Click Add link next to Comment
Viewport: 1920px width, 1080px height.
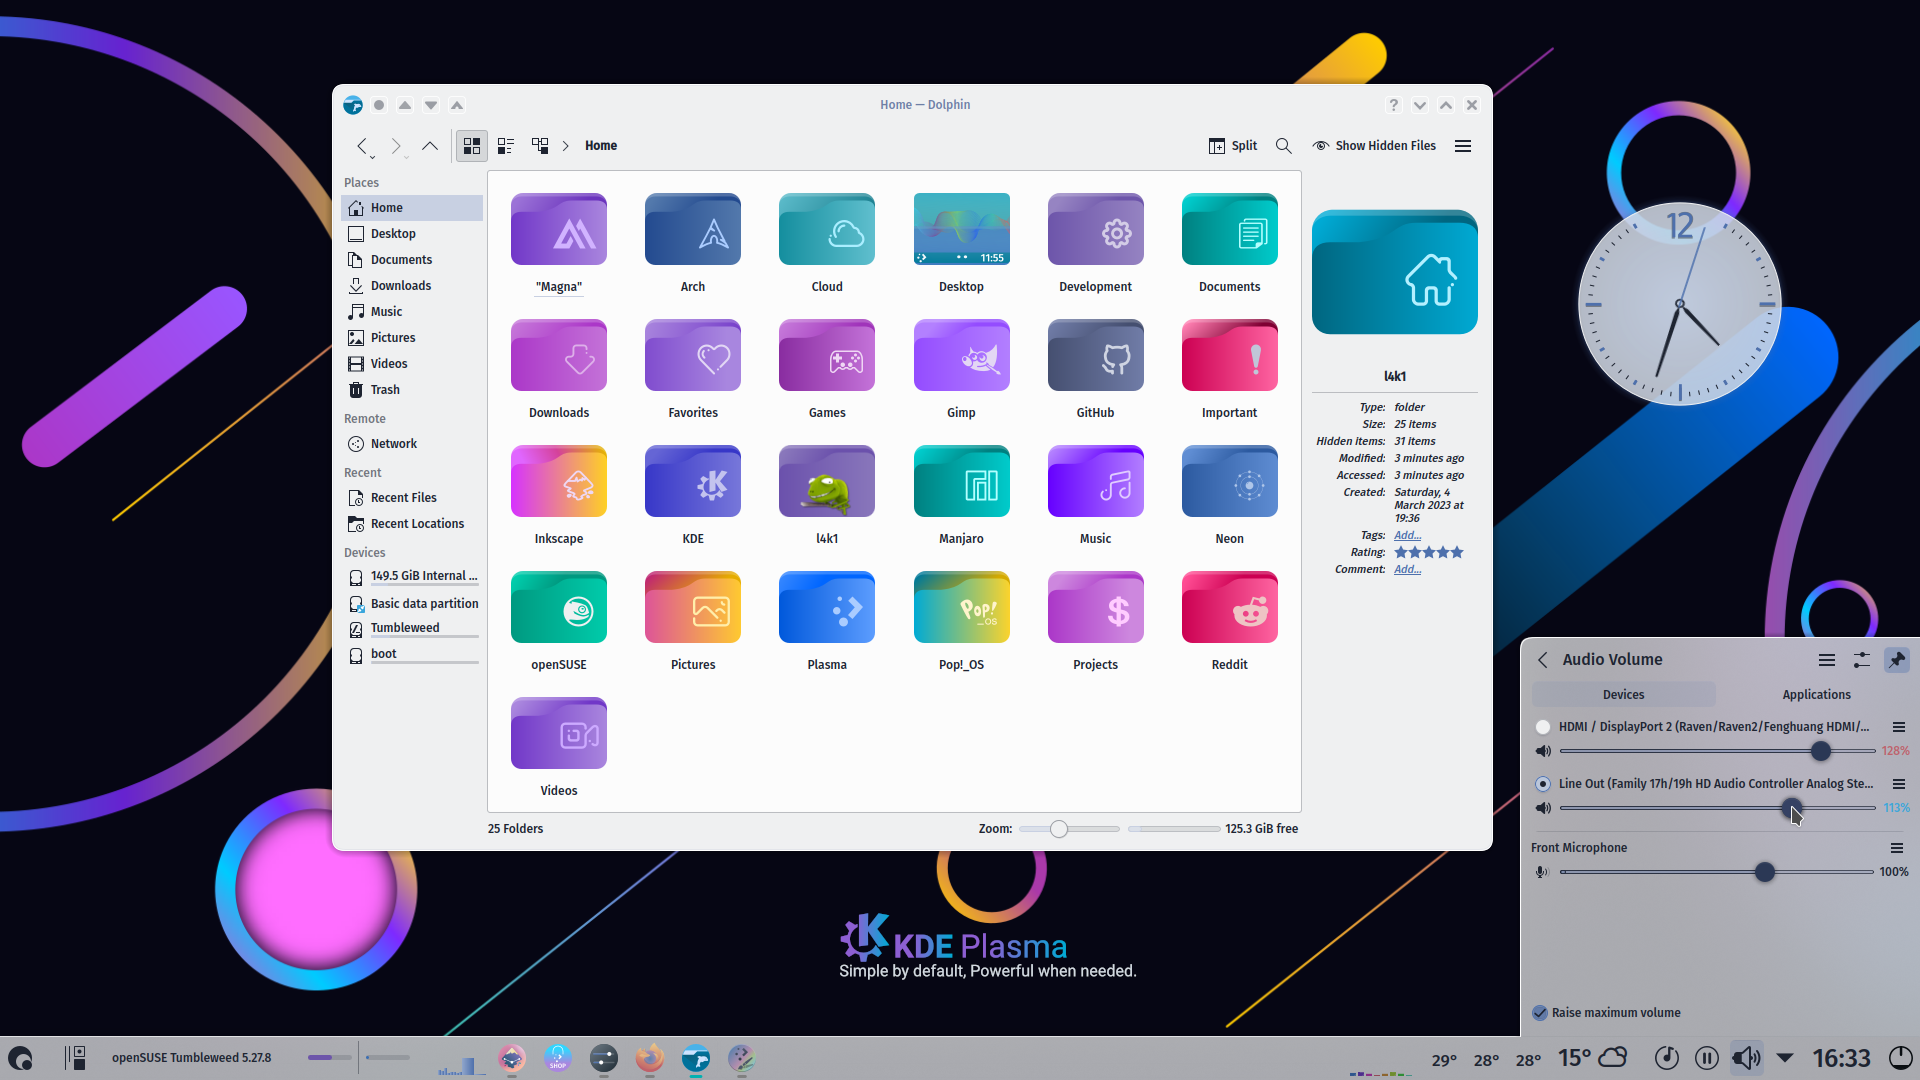click(x=1407, y=570)
